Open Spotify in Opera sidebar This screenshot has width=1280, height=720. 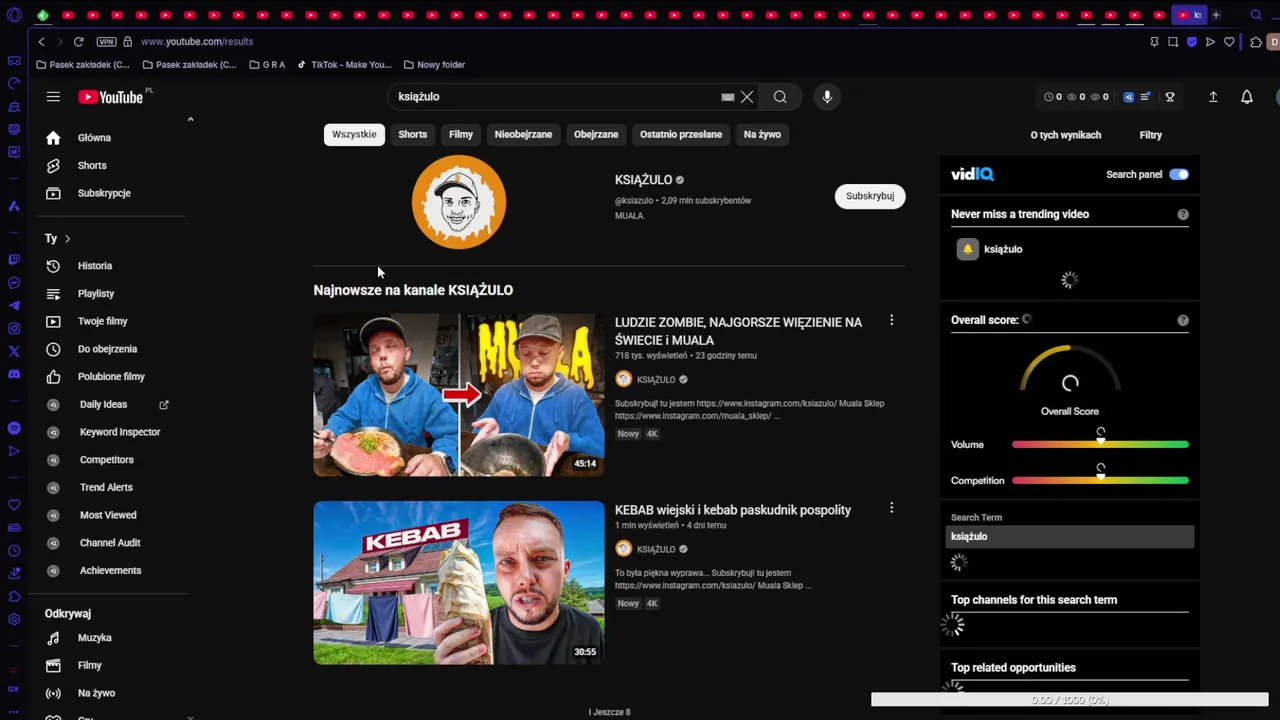(x=14, y=428)
